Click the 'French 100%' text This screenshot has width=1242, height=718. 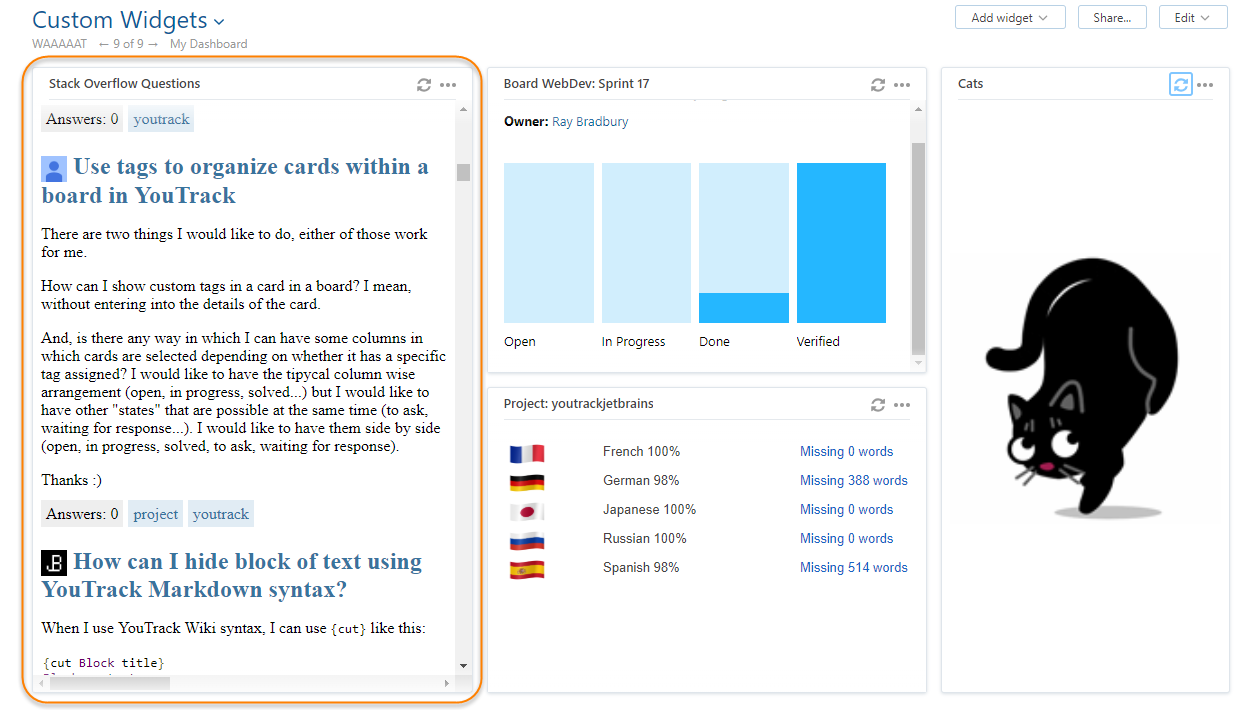click(x=641, y=452)
